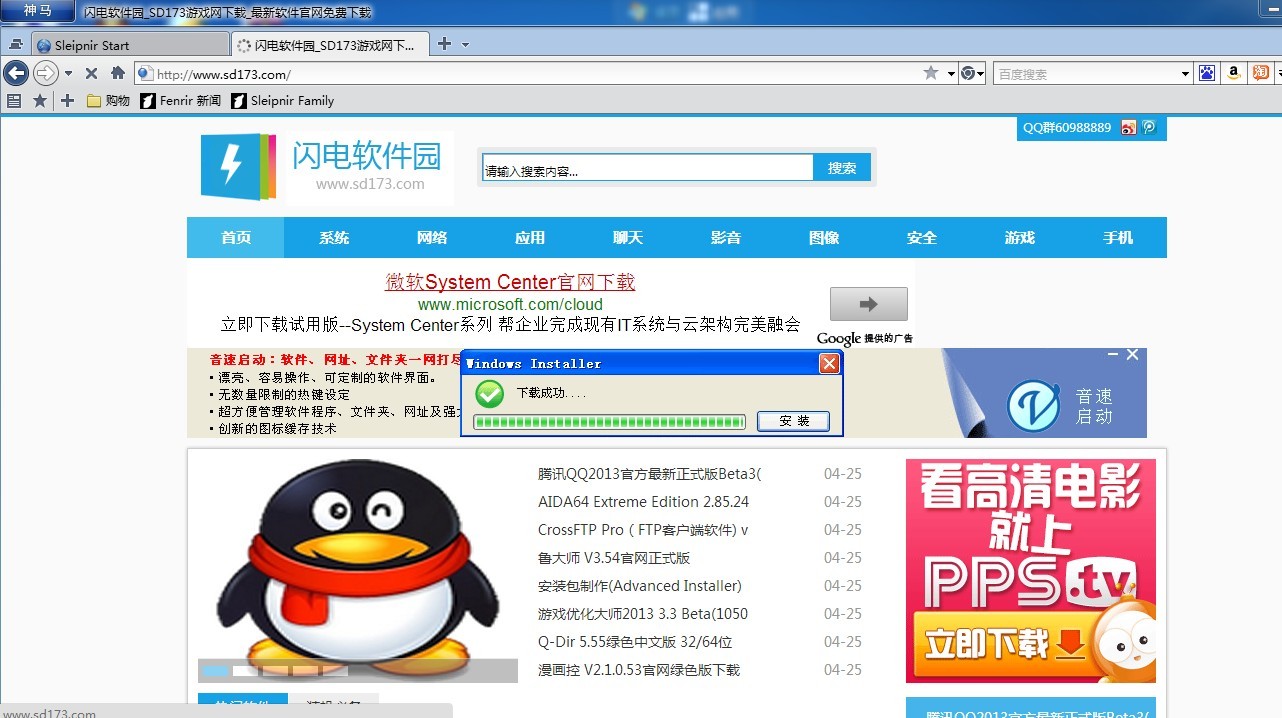Image resolution: width=1282 pixels, height=718 pixels.
Task: Select 手机 in navigation bar
Action: click(x=1118, y=238)
